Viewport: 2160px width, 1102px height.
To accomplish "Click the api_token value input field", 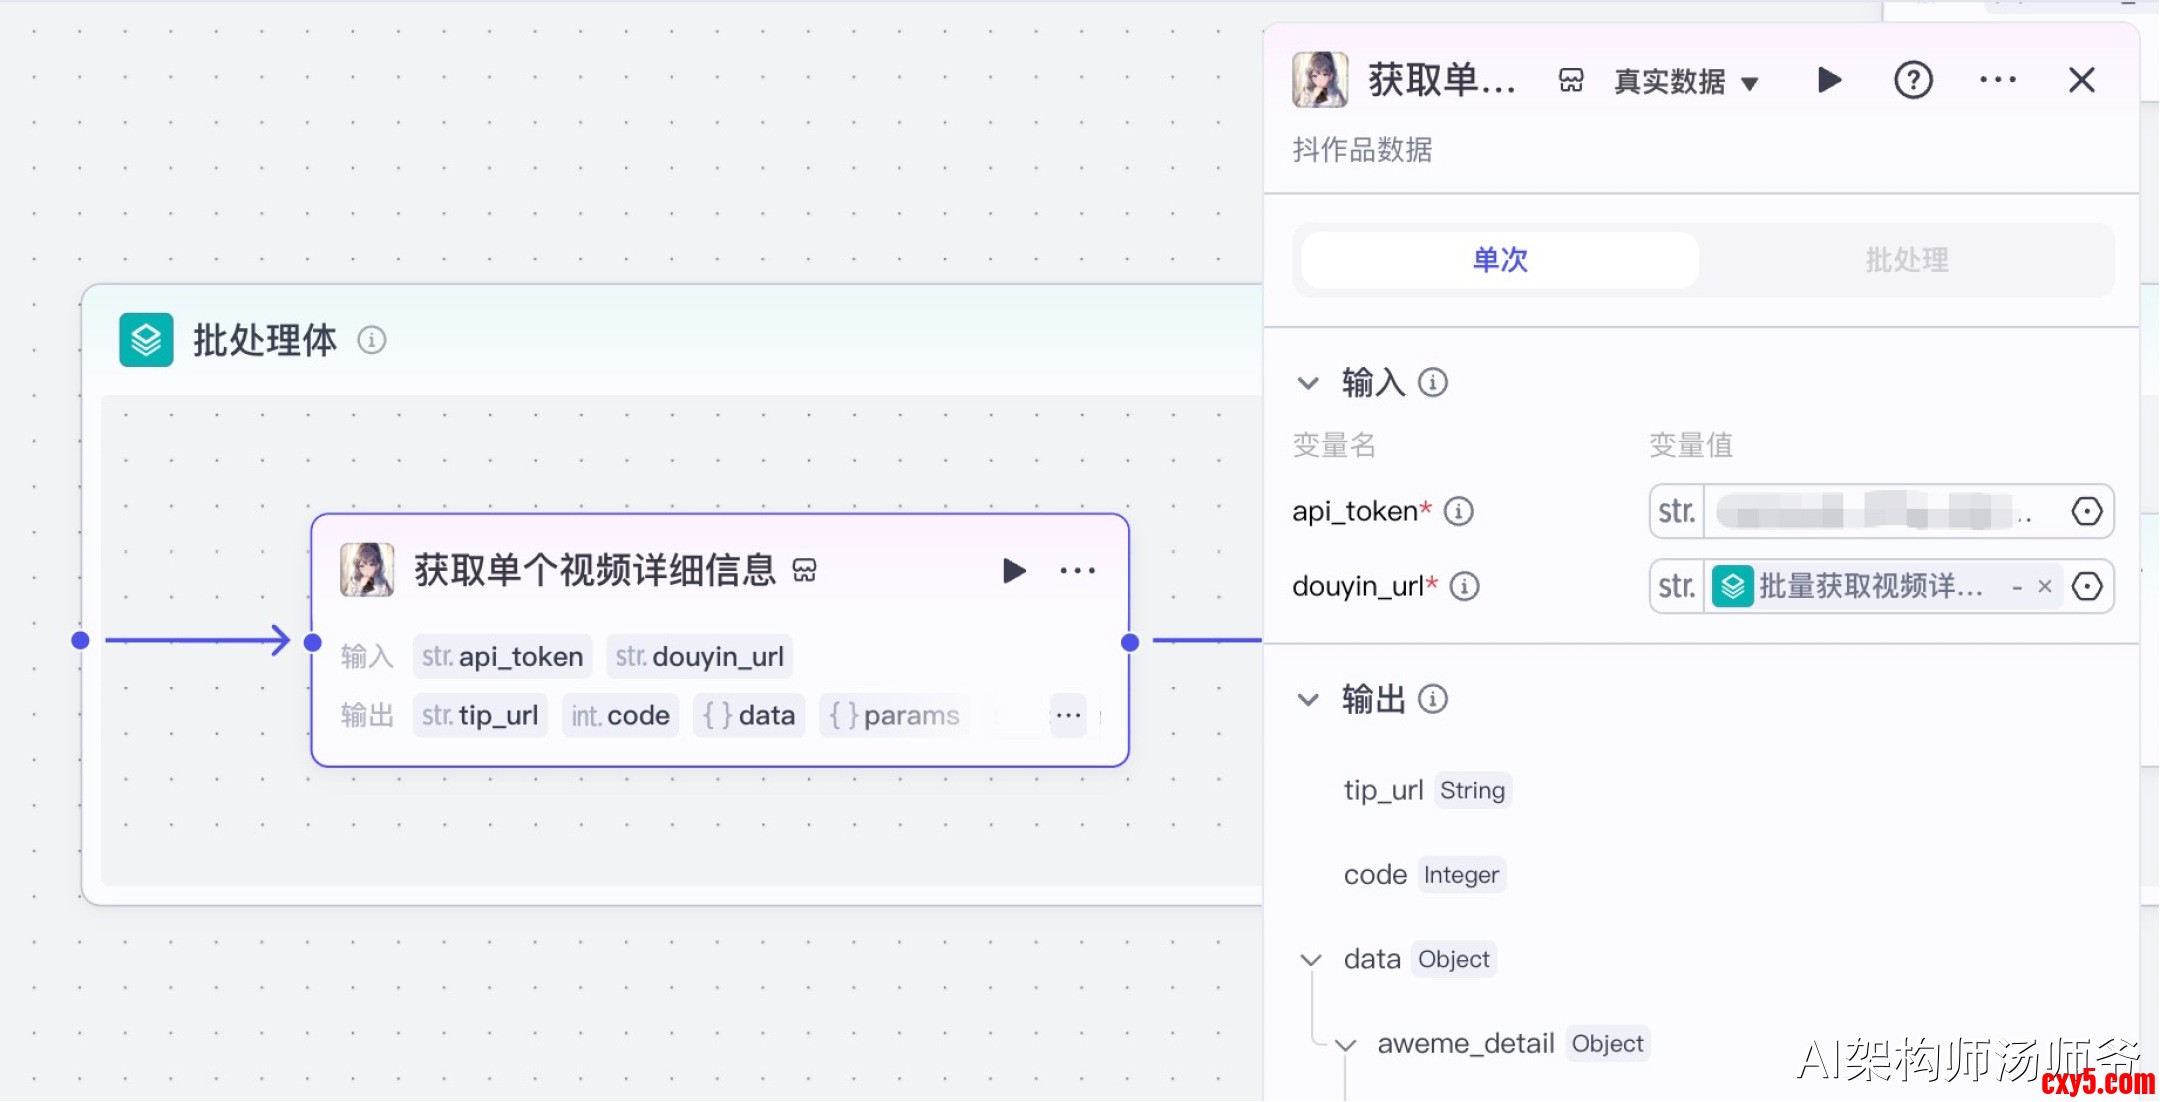I will point(1870,512).
